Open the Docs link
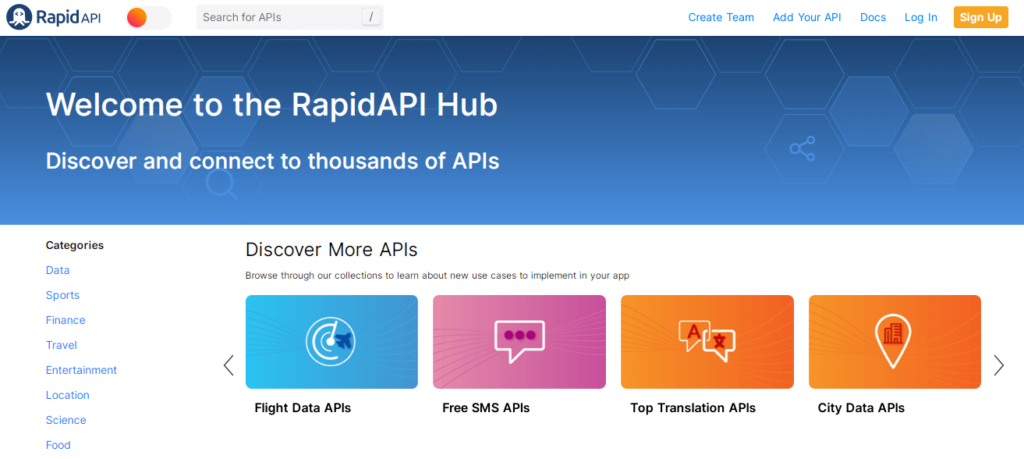 (872, 18)
